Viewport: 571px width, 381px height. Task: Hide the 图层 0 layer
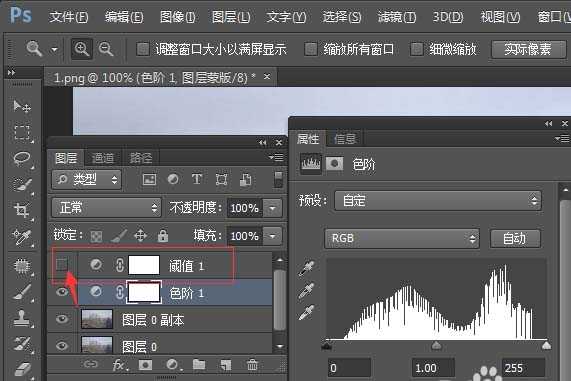(62, 345)
